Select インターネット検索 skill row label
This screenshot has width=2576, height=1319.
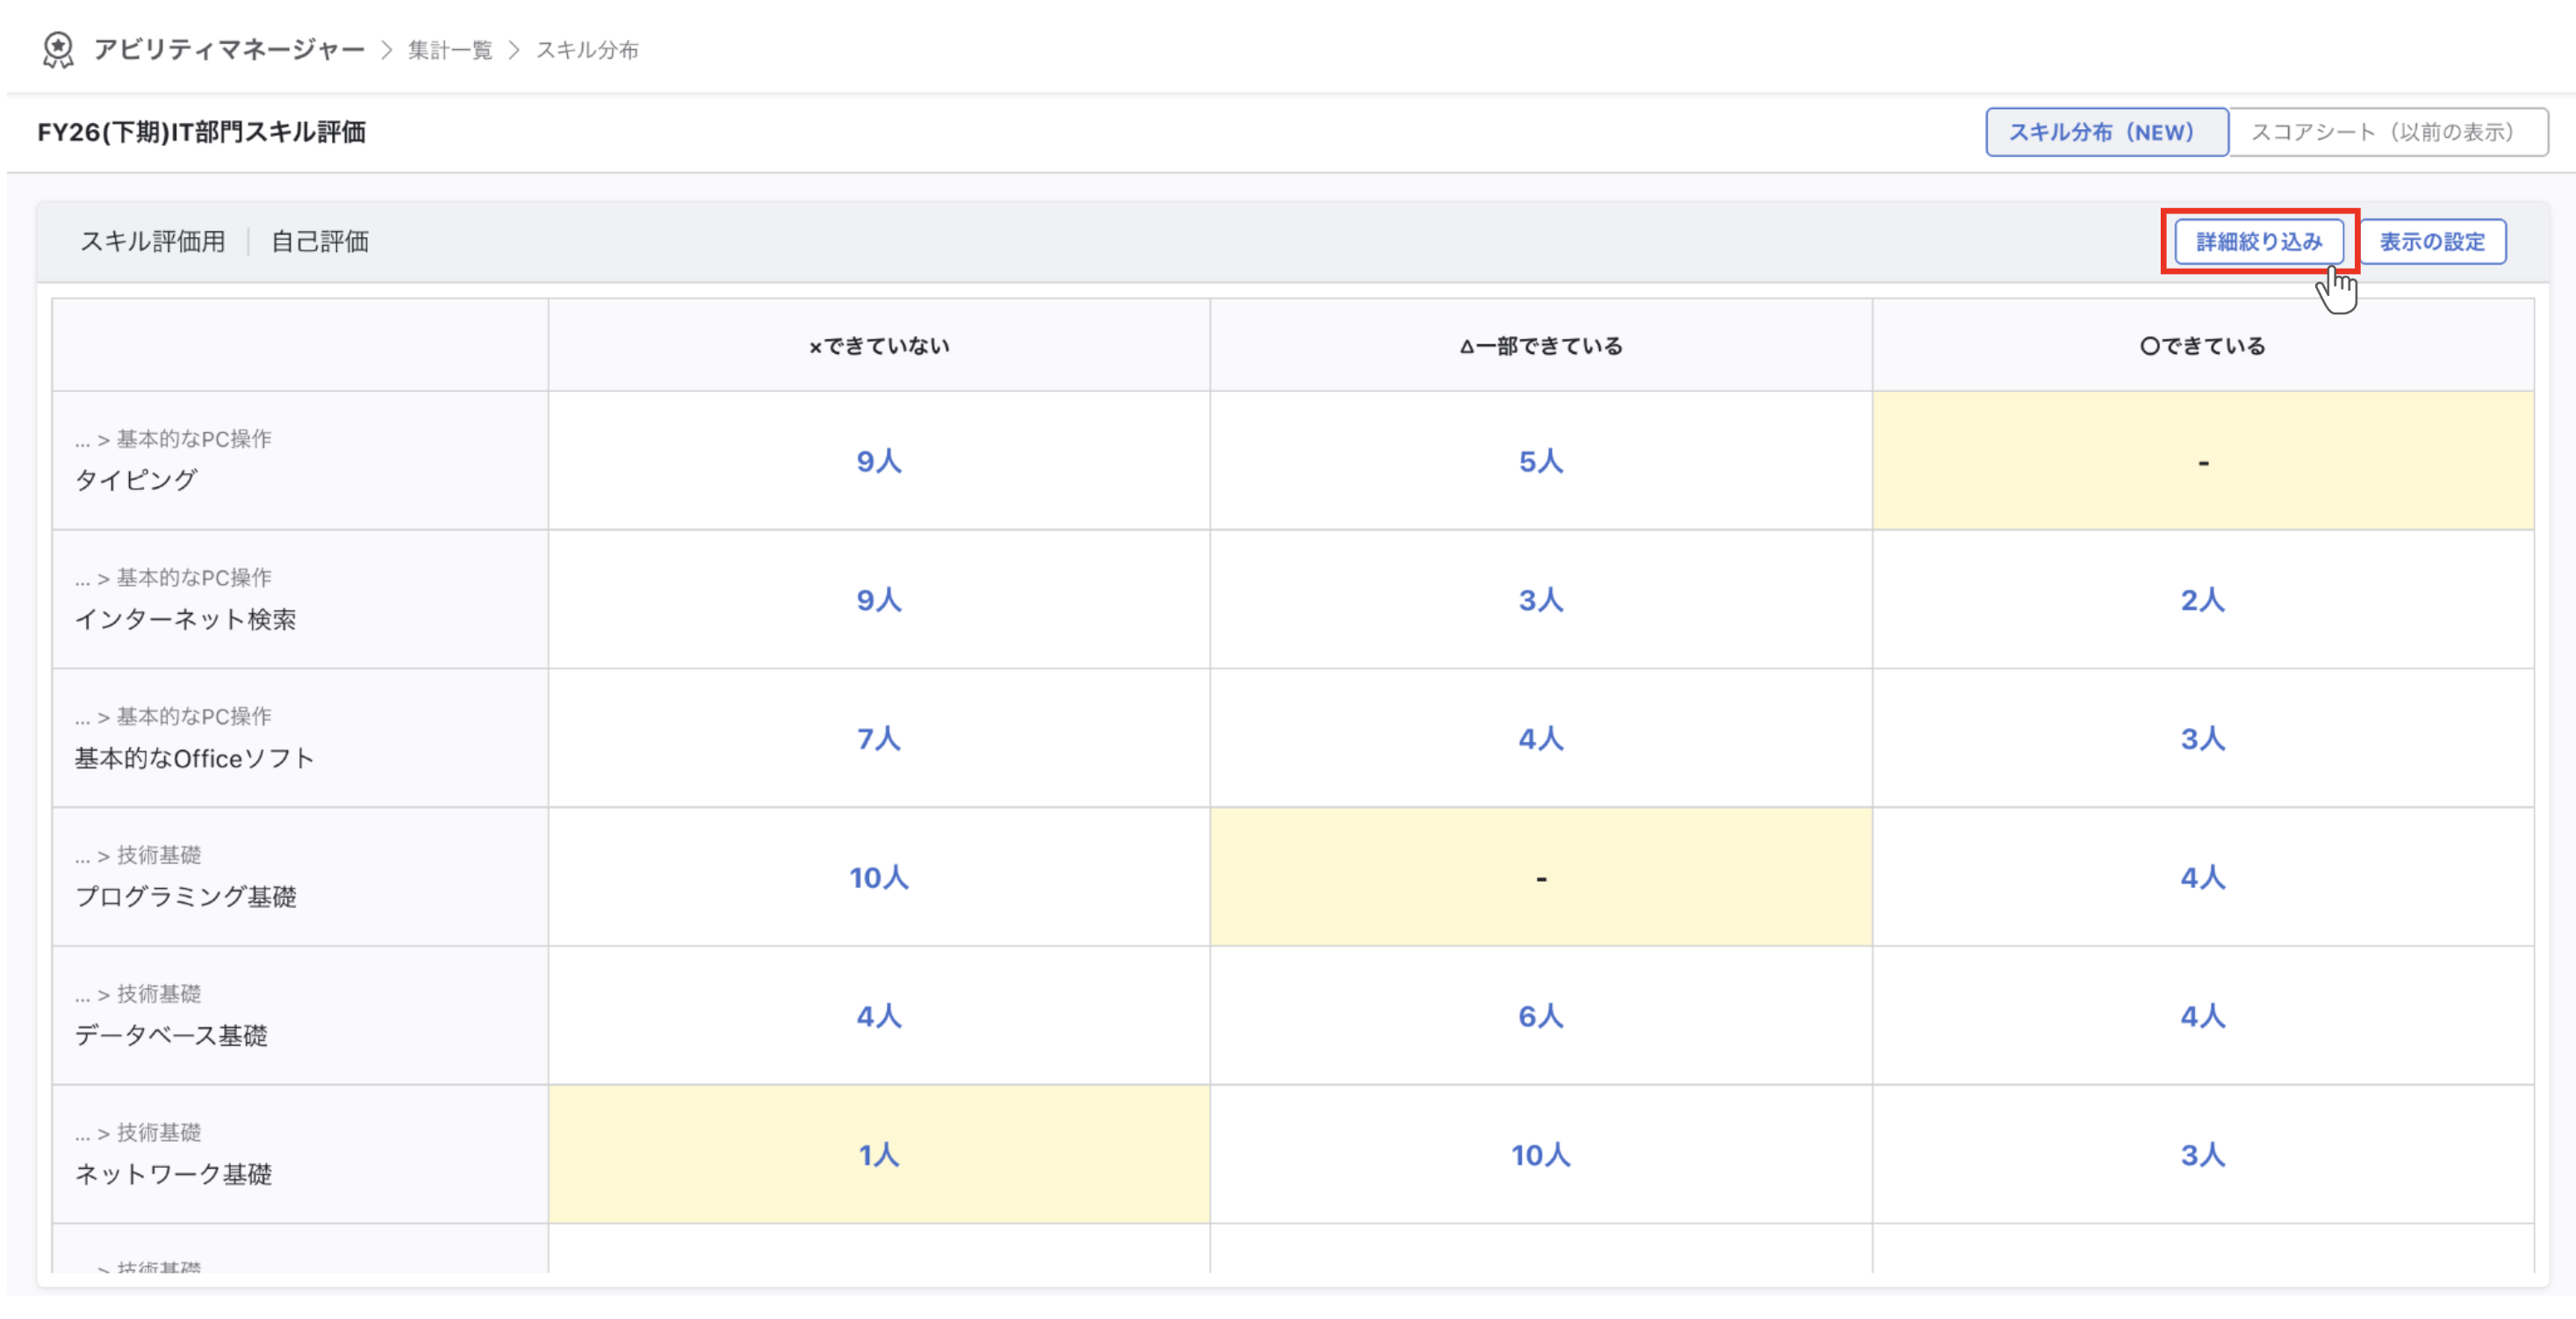(186, 619)
